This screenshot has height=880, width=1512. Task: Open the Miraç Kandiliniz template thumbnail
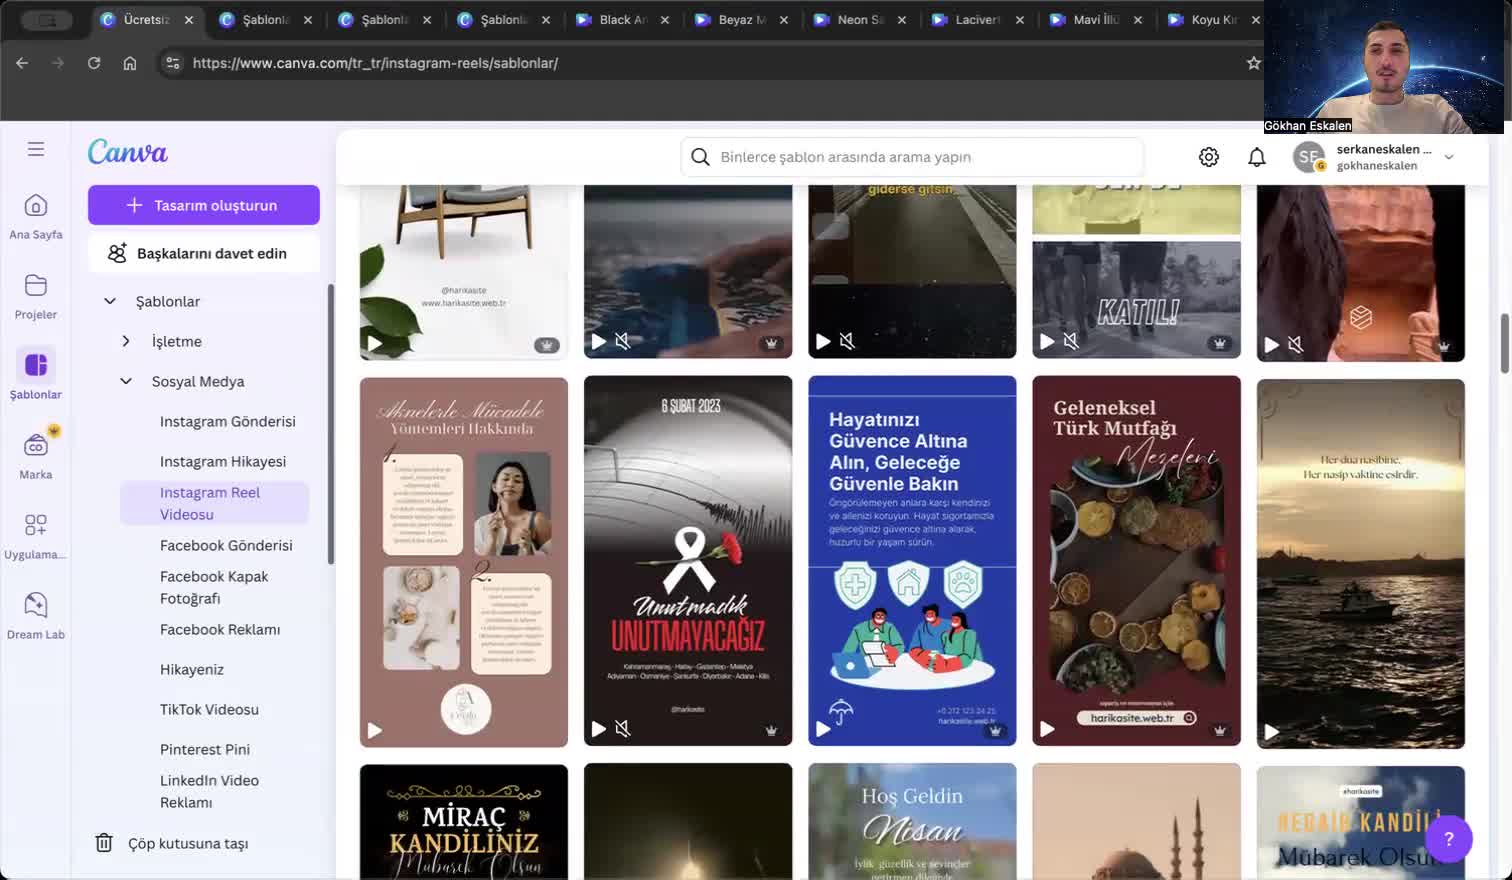coord(464,822)
